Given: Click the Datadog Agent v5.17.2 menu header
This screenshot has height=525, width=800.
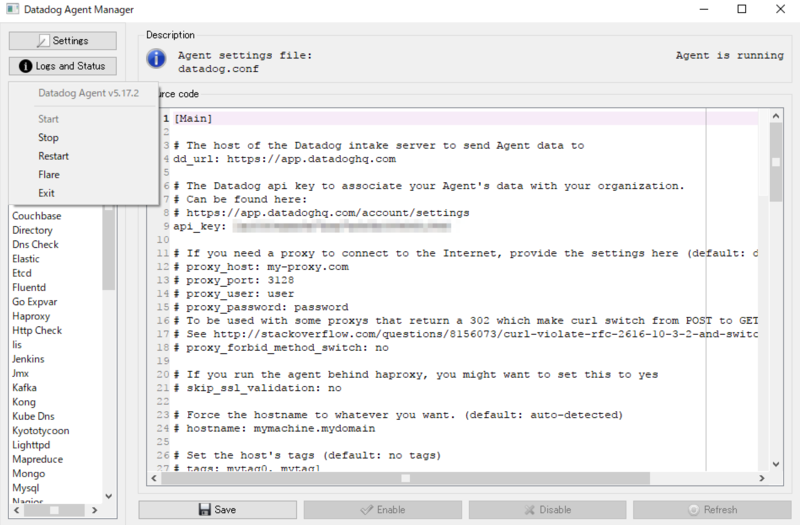Looking at the screenshot, I should tap(88, 93).
